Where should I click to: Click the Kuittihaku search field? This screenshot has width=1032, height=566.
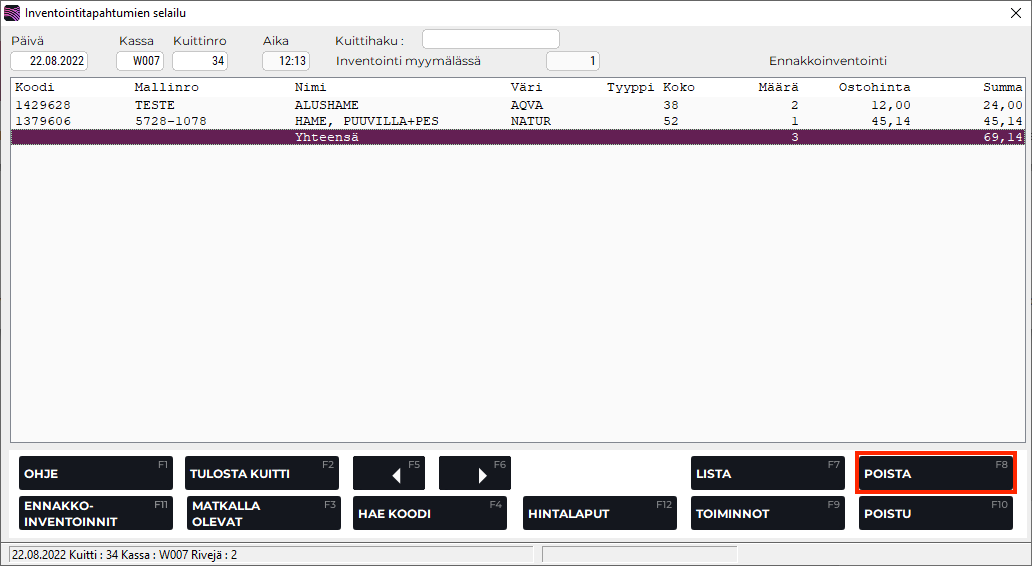click(x=490, y=40)
